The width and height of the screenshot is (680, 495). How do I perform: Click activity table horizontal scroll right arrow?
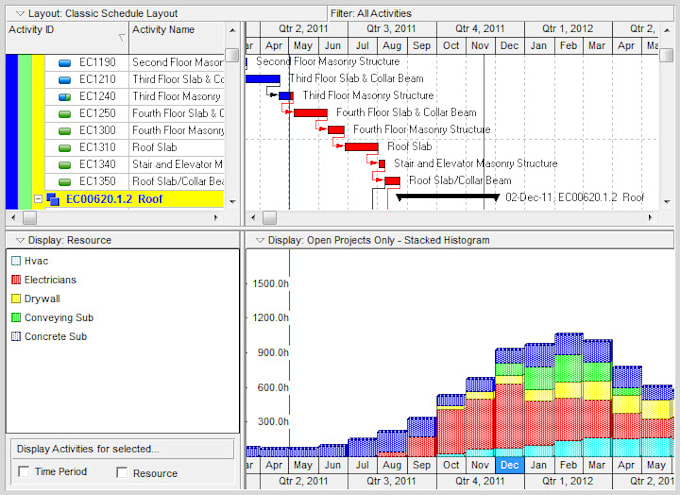coord(216,217)
